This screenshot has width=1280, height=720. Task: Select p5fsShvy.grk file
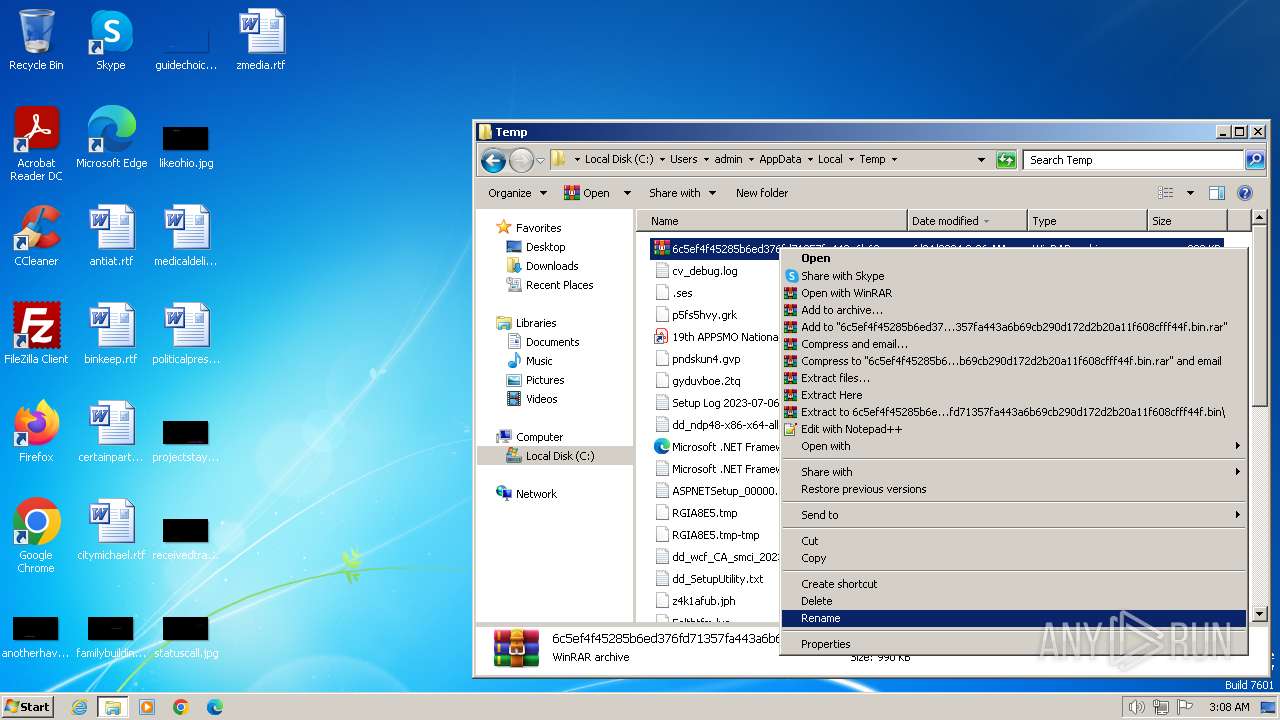coord(704,315)
